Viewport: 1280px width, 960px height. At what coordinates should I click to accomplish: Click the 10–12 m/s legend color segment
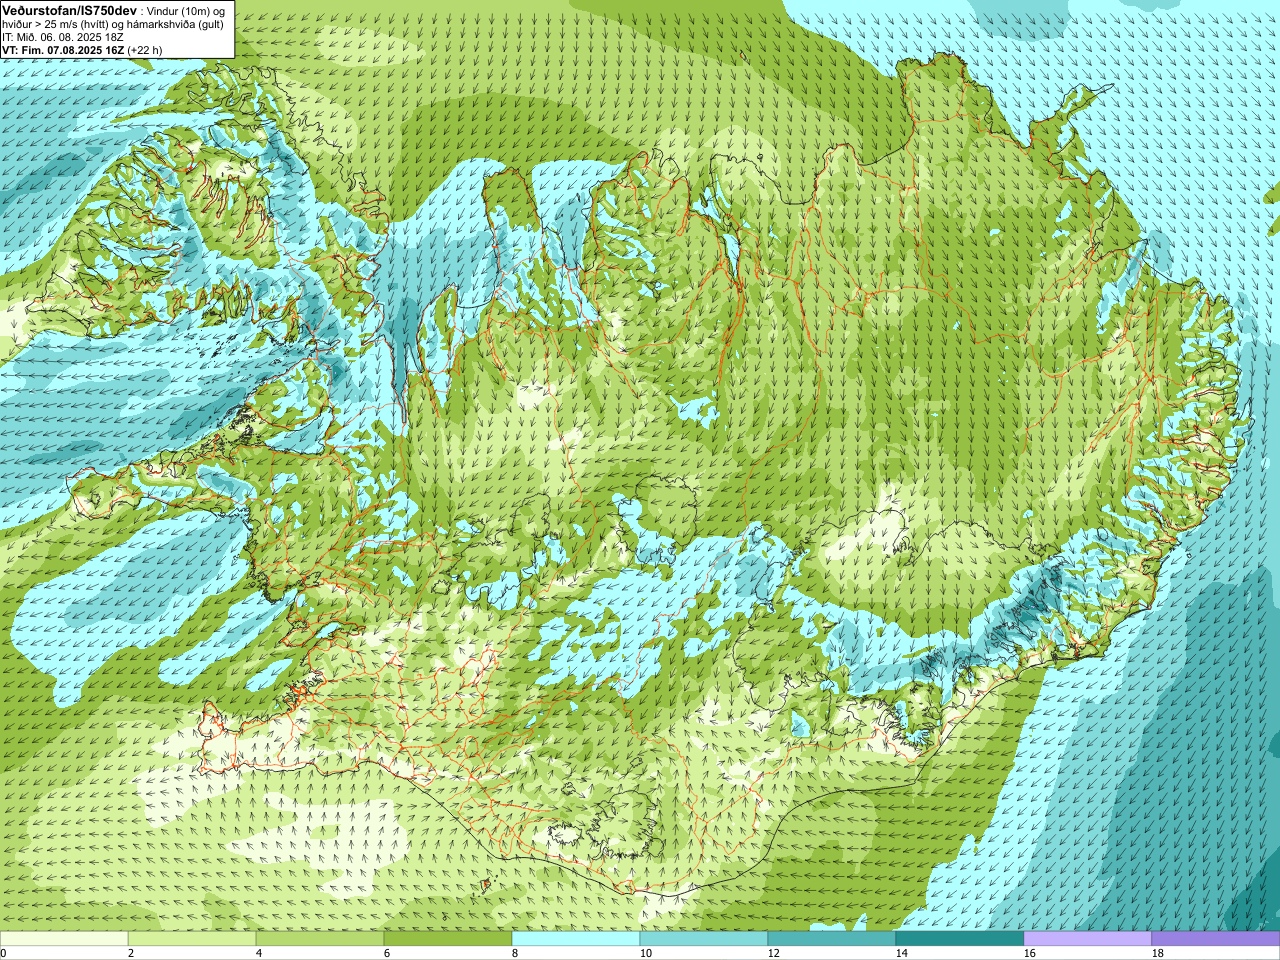[x=704, y=939]
